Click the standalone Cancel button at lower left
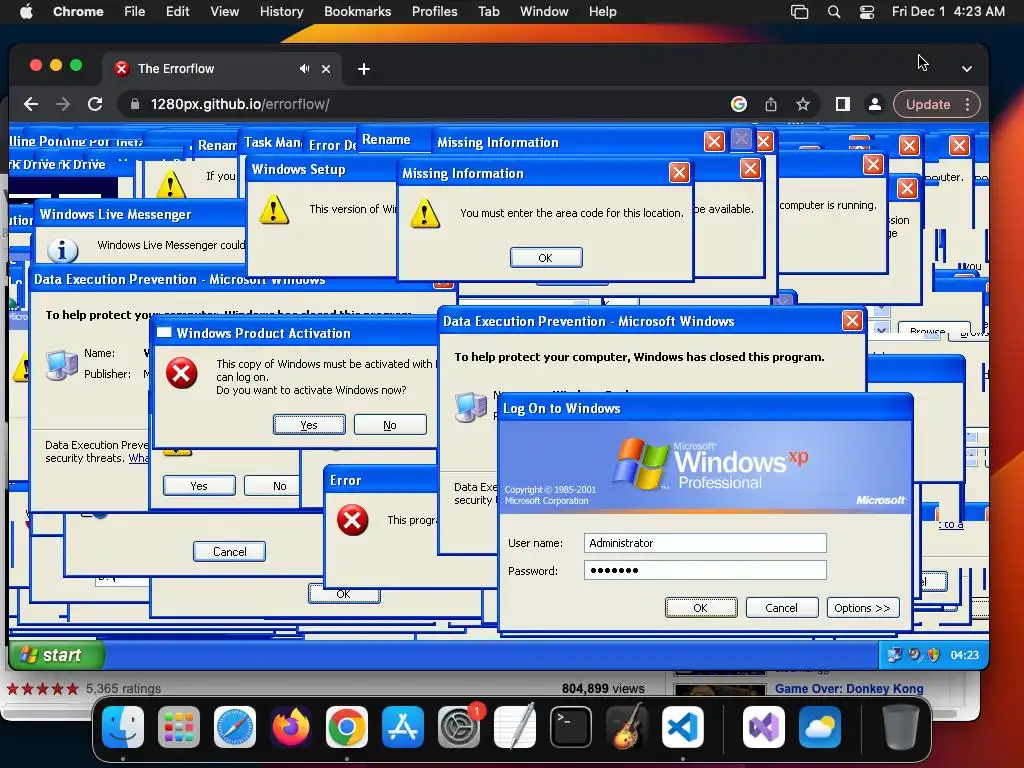The width and height of the screenshot is (1024, 768). click(x=229, y=551)
